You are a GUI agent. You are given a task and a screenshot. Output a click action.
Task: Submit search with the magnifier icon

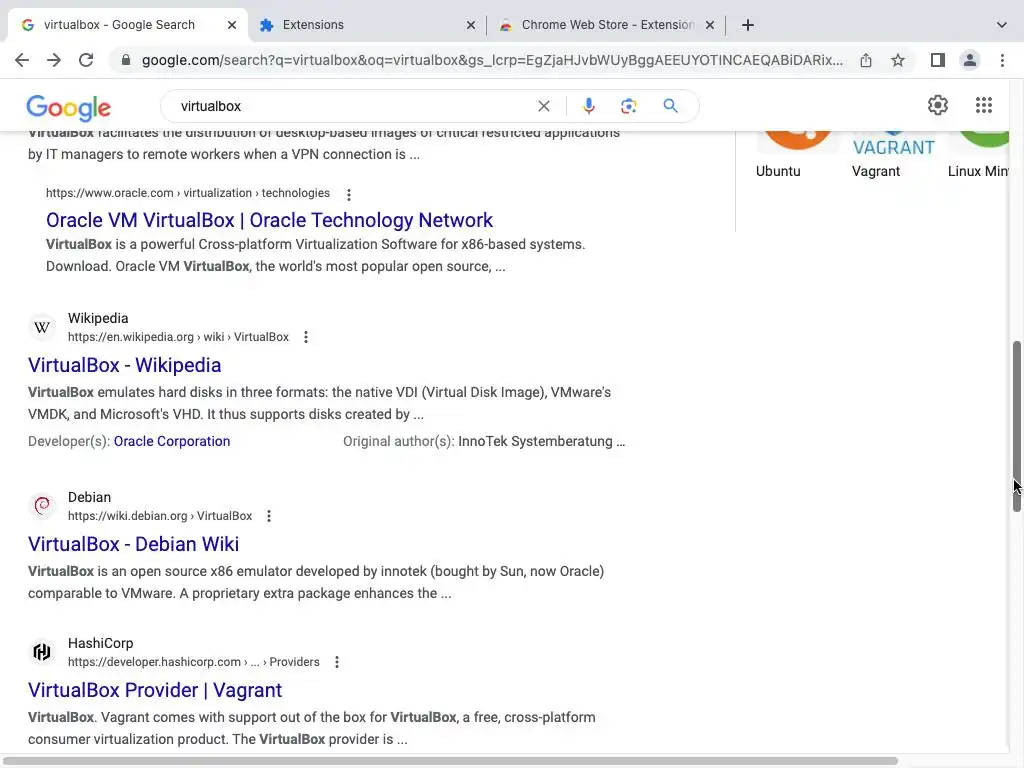(x=670, y=106)
